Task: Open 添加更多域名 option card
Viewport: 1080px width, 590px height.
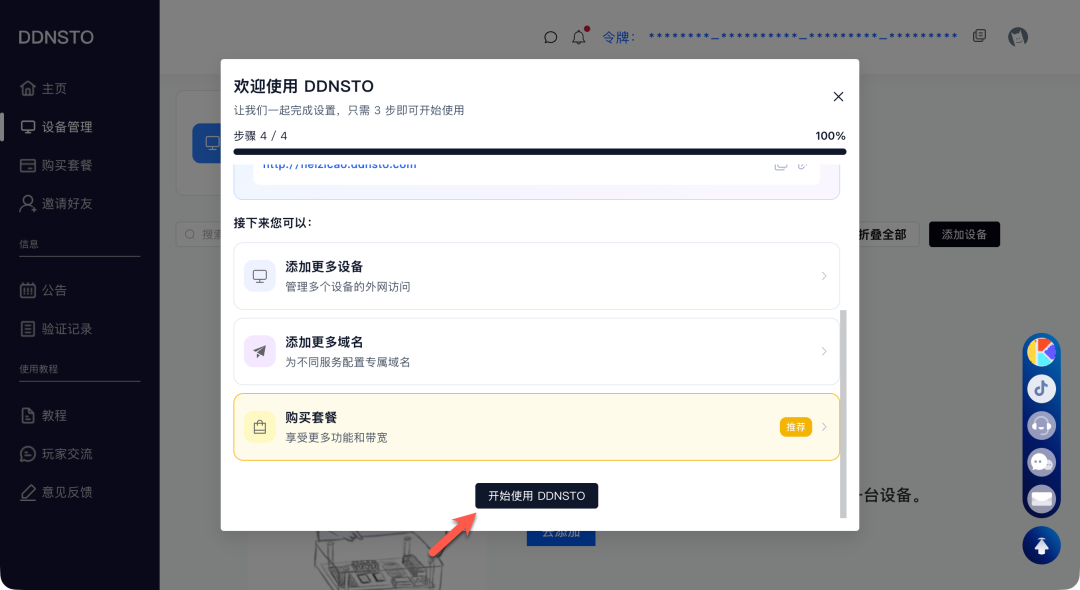Action: tap(536, 351)
